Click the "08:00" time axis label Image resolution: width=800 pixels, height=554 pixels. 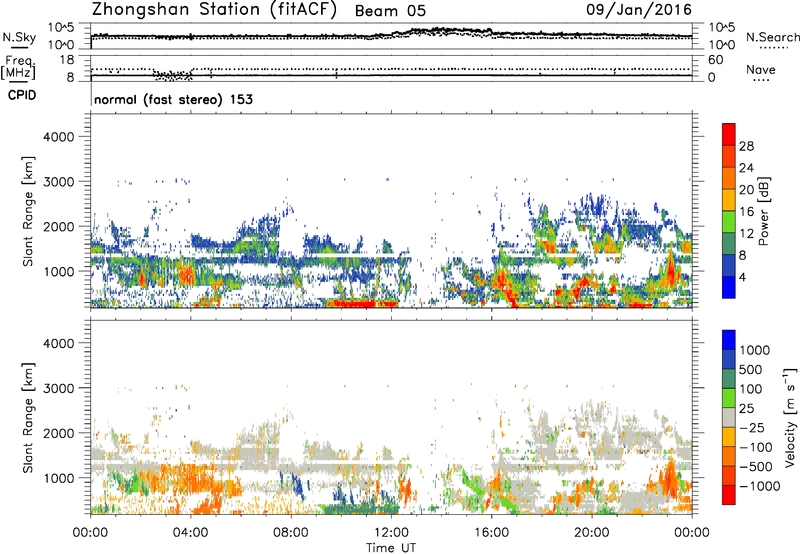tap(291, 533)
